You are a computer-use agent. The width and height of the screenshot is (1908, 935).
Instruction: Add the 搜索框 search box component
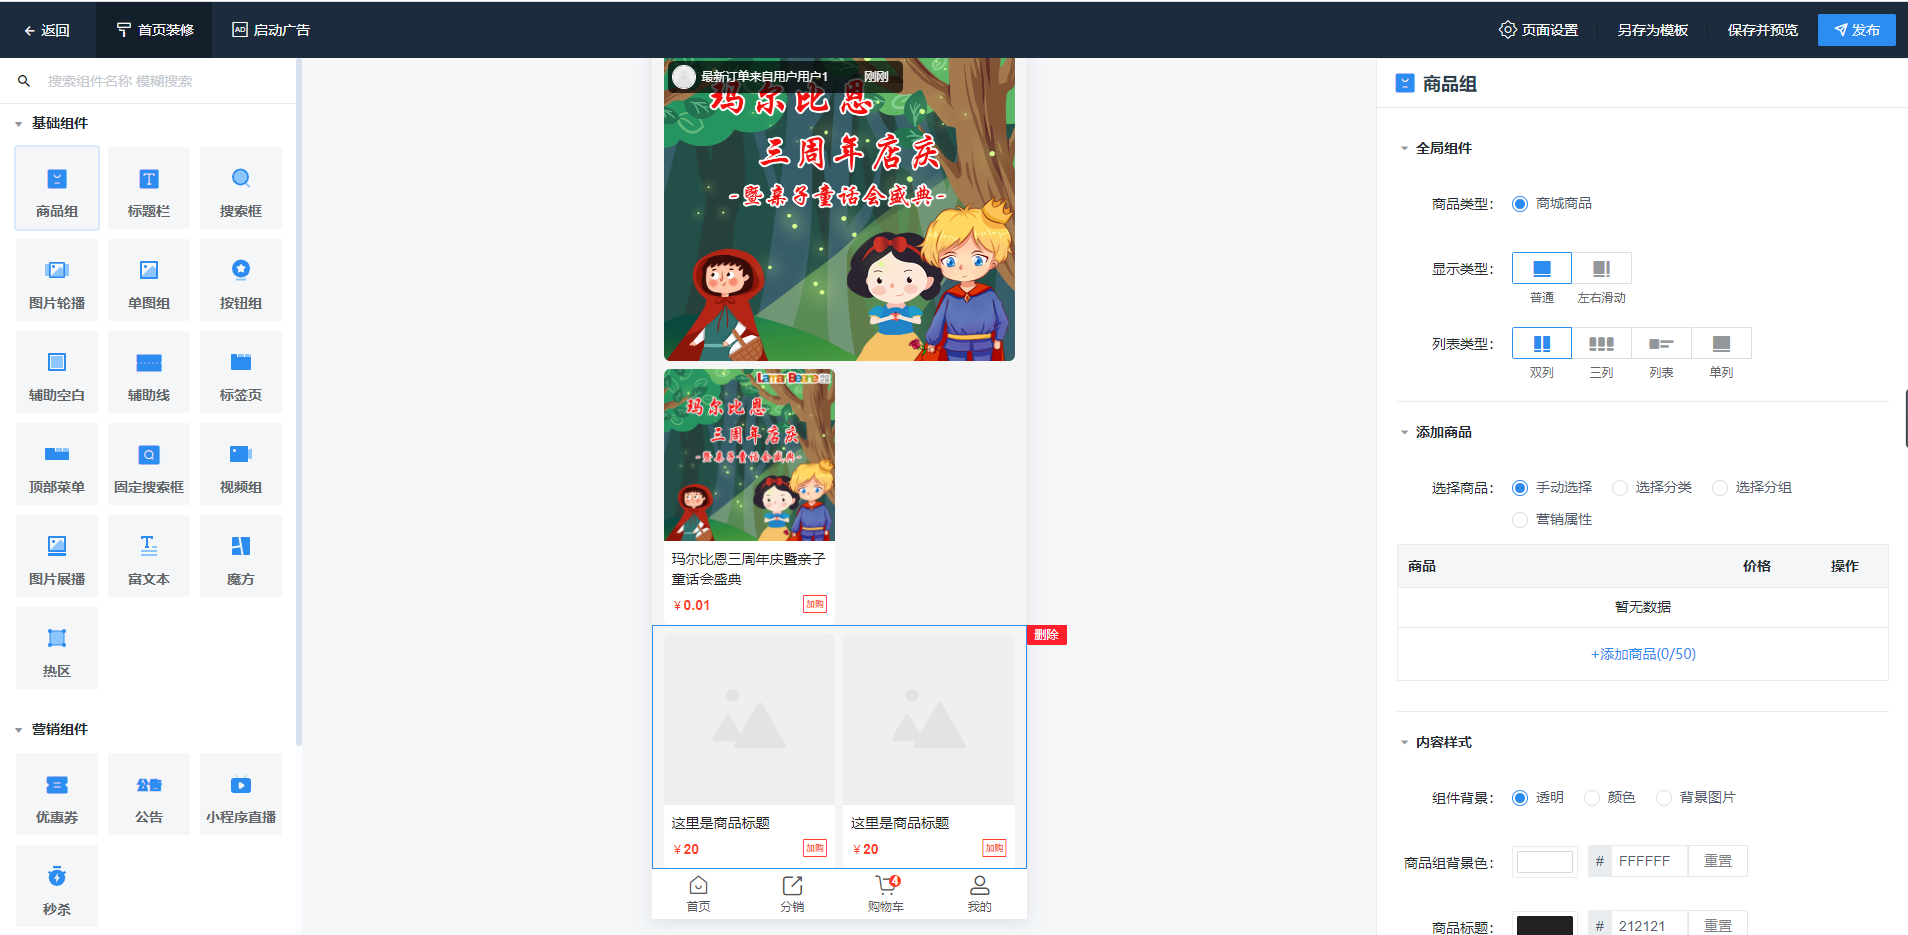tap(241, 188)
